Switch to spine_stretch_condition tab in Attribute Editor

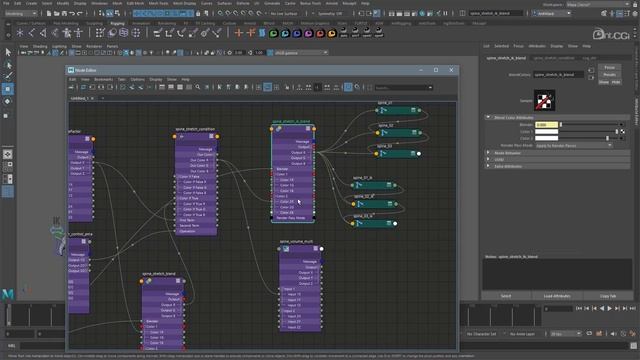(x=554, y=58)
